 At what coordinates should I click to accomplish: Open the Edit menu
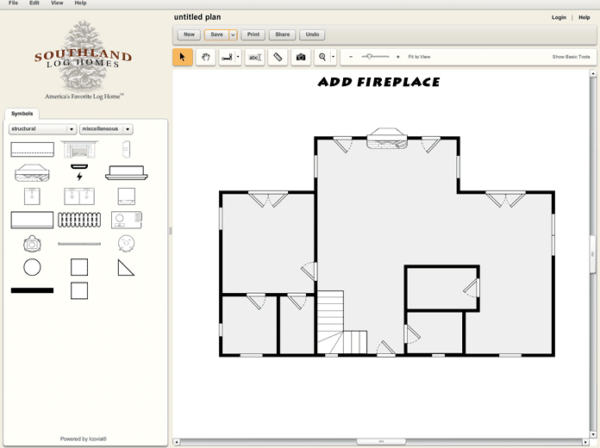pyautogui.click(x=34, y=3)
